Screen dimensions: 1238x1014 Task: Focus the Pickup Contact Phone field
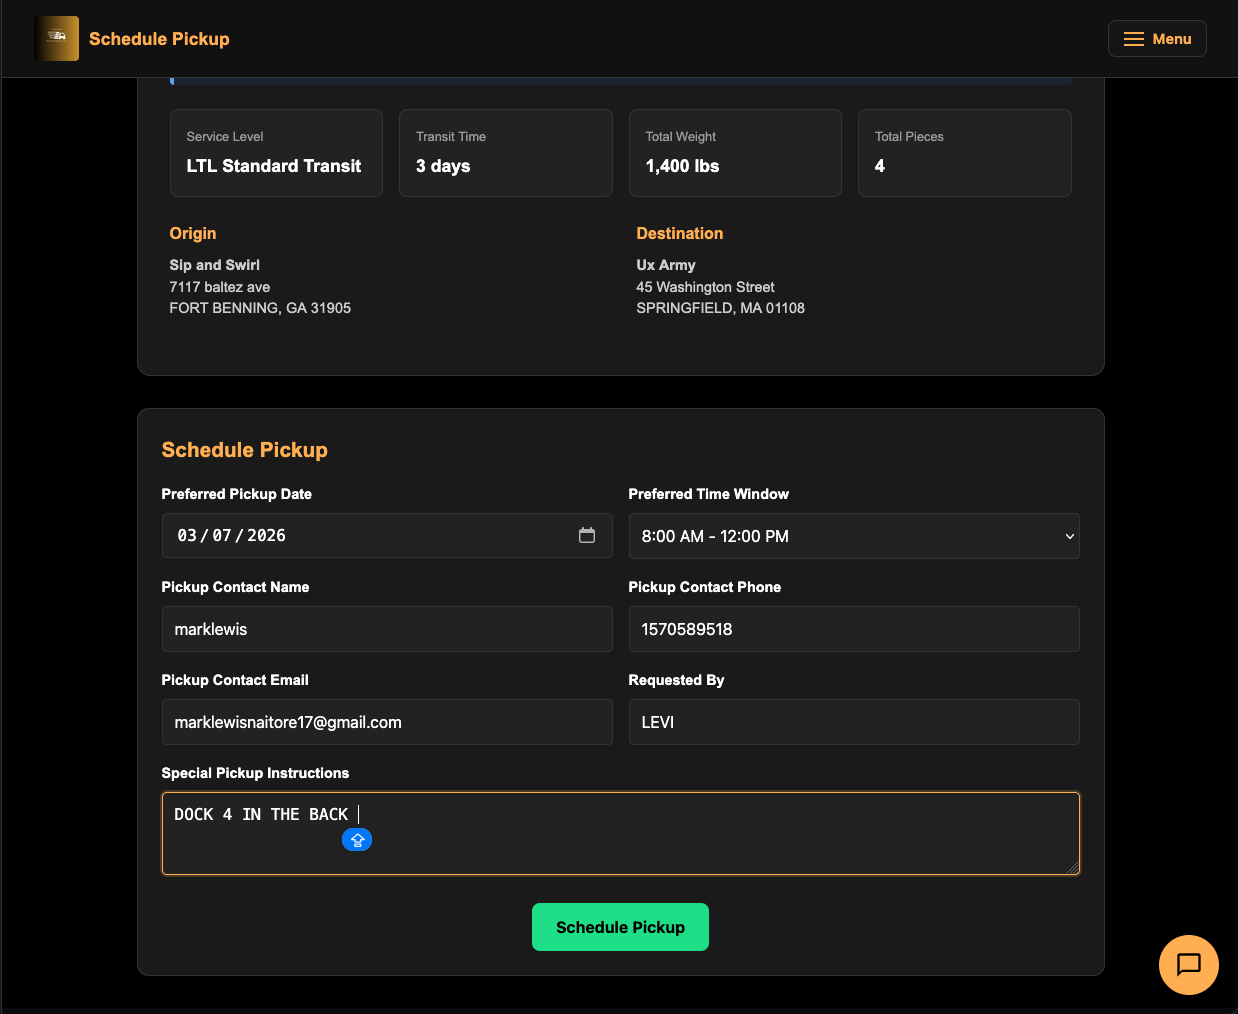click(x=853, y=629)
